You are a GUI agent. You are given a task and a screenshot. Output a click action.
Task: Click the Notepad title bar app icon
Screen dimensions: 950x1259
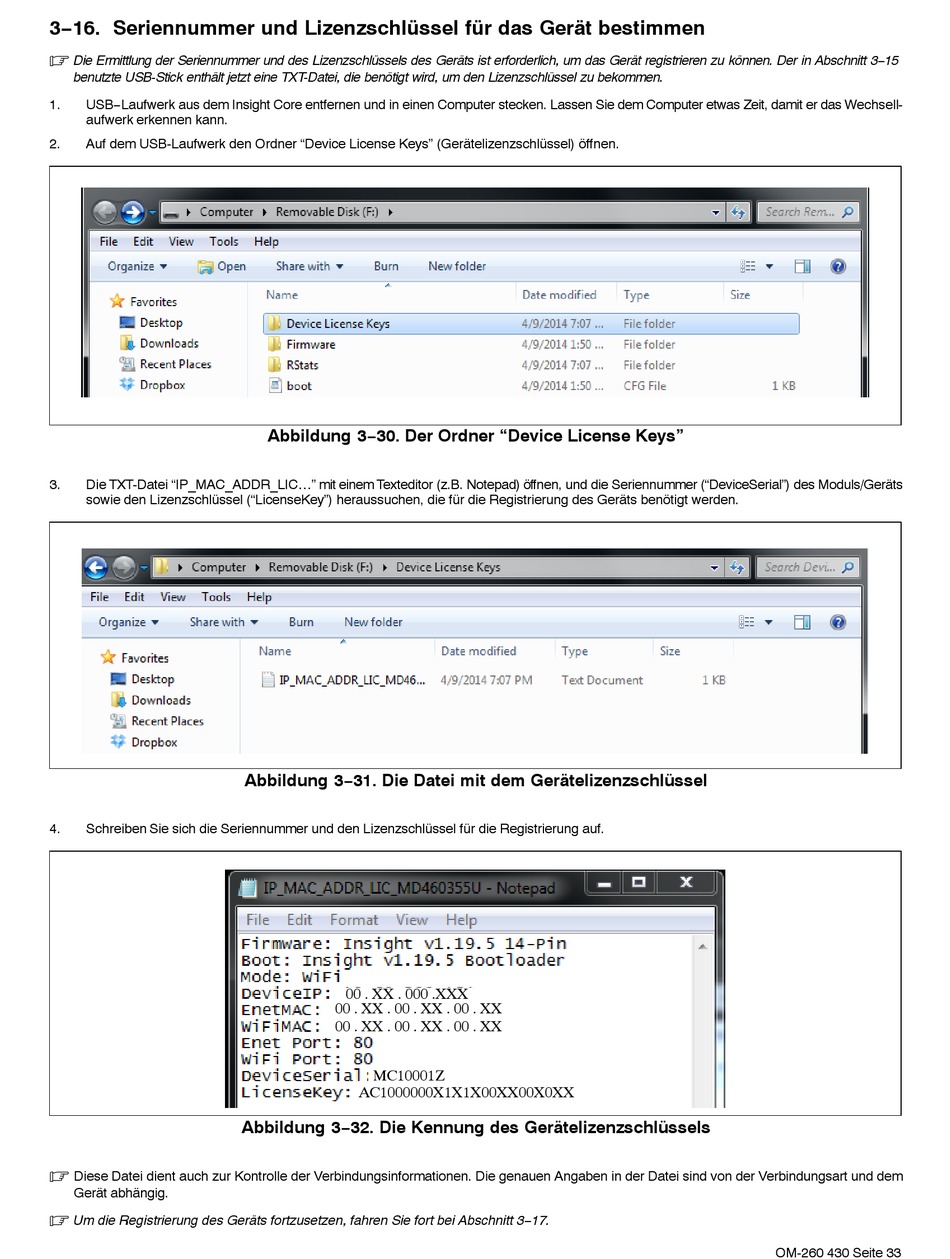246,887
